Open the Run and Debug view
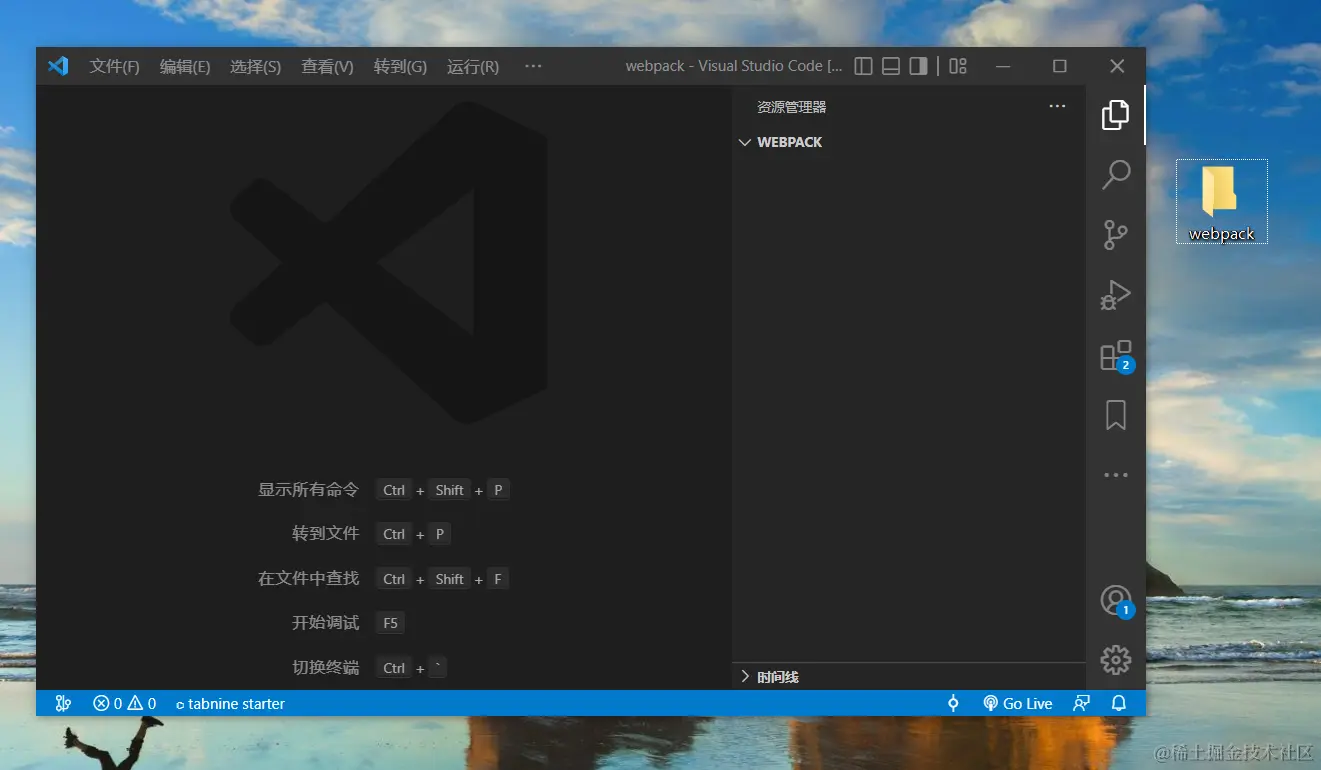The width and height of the screenshot is (1321, 770). pos(1115,295)
